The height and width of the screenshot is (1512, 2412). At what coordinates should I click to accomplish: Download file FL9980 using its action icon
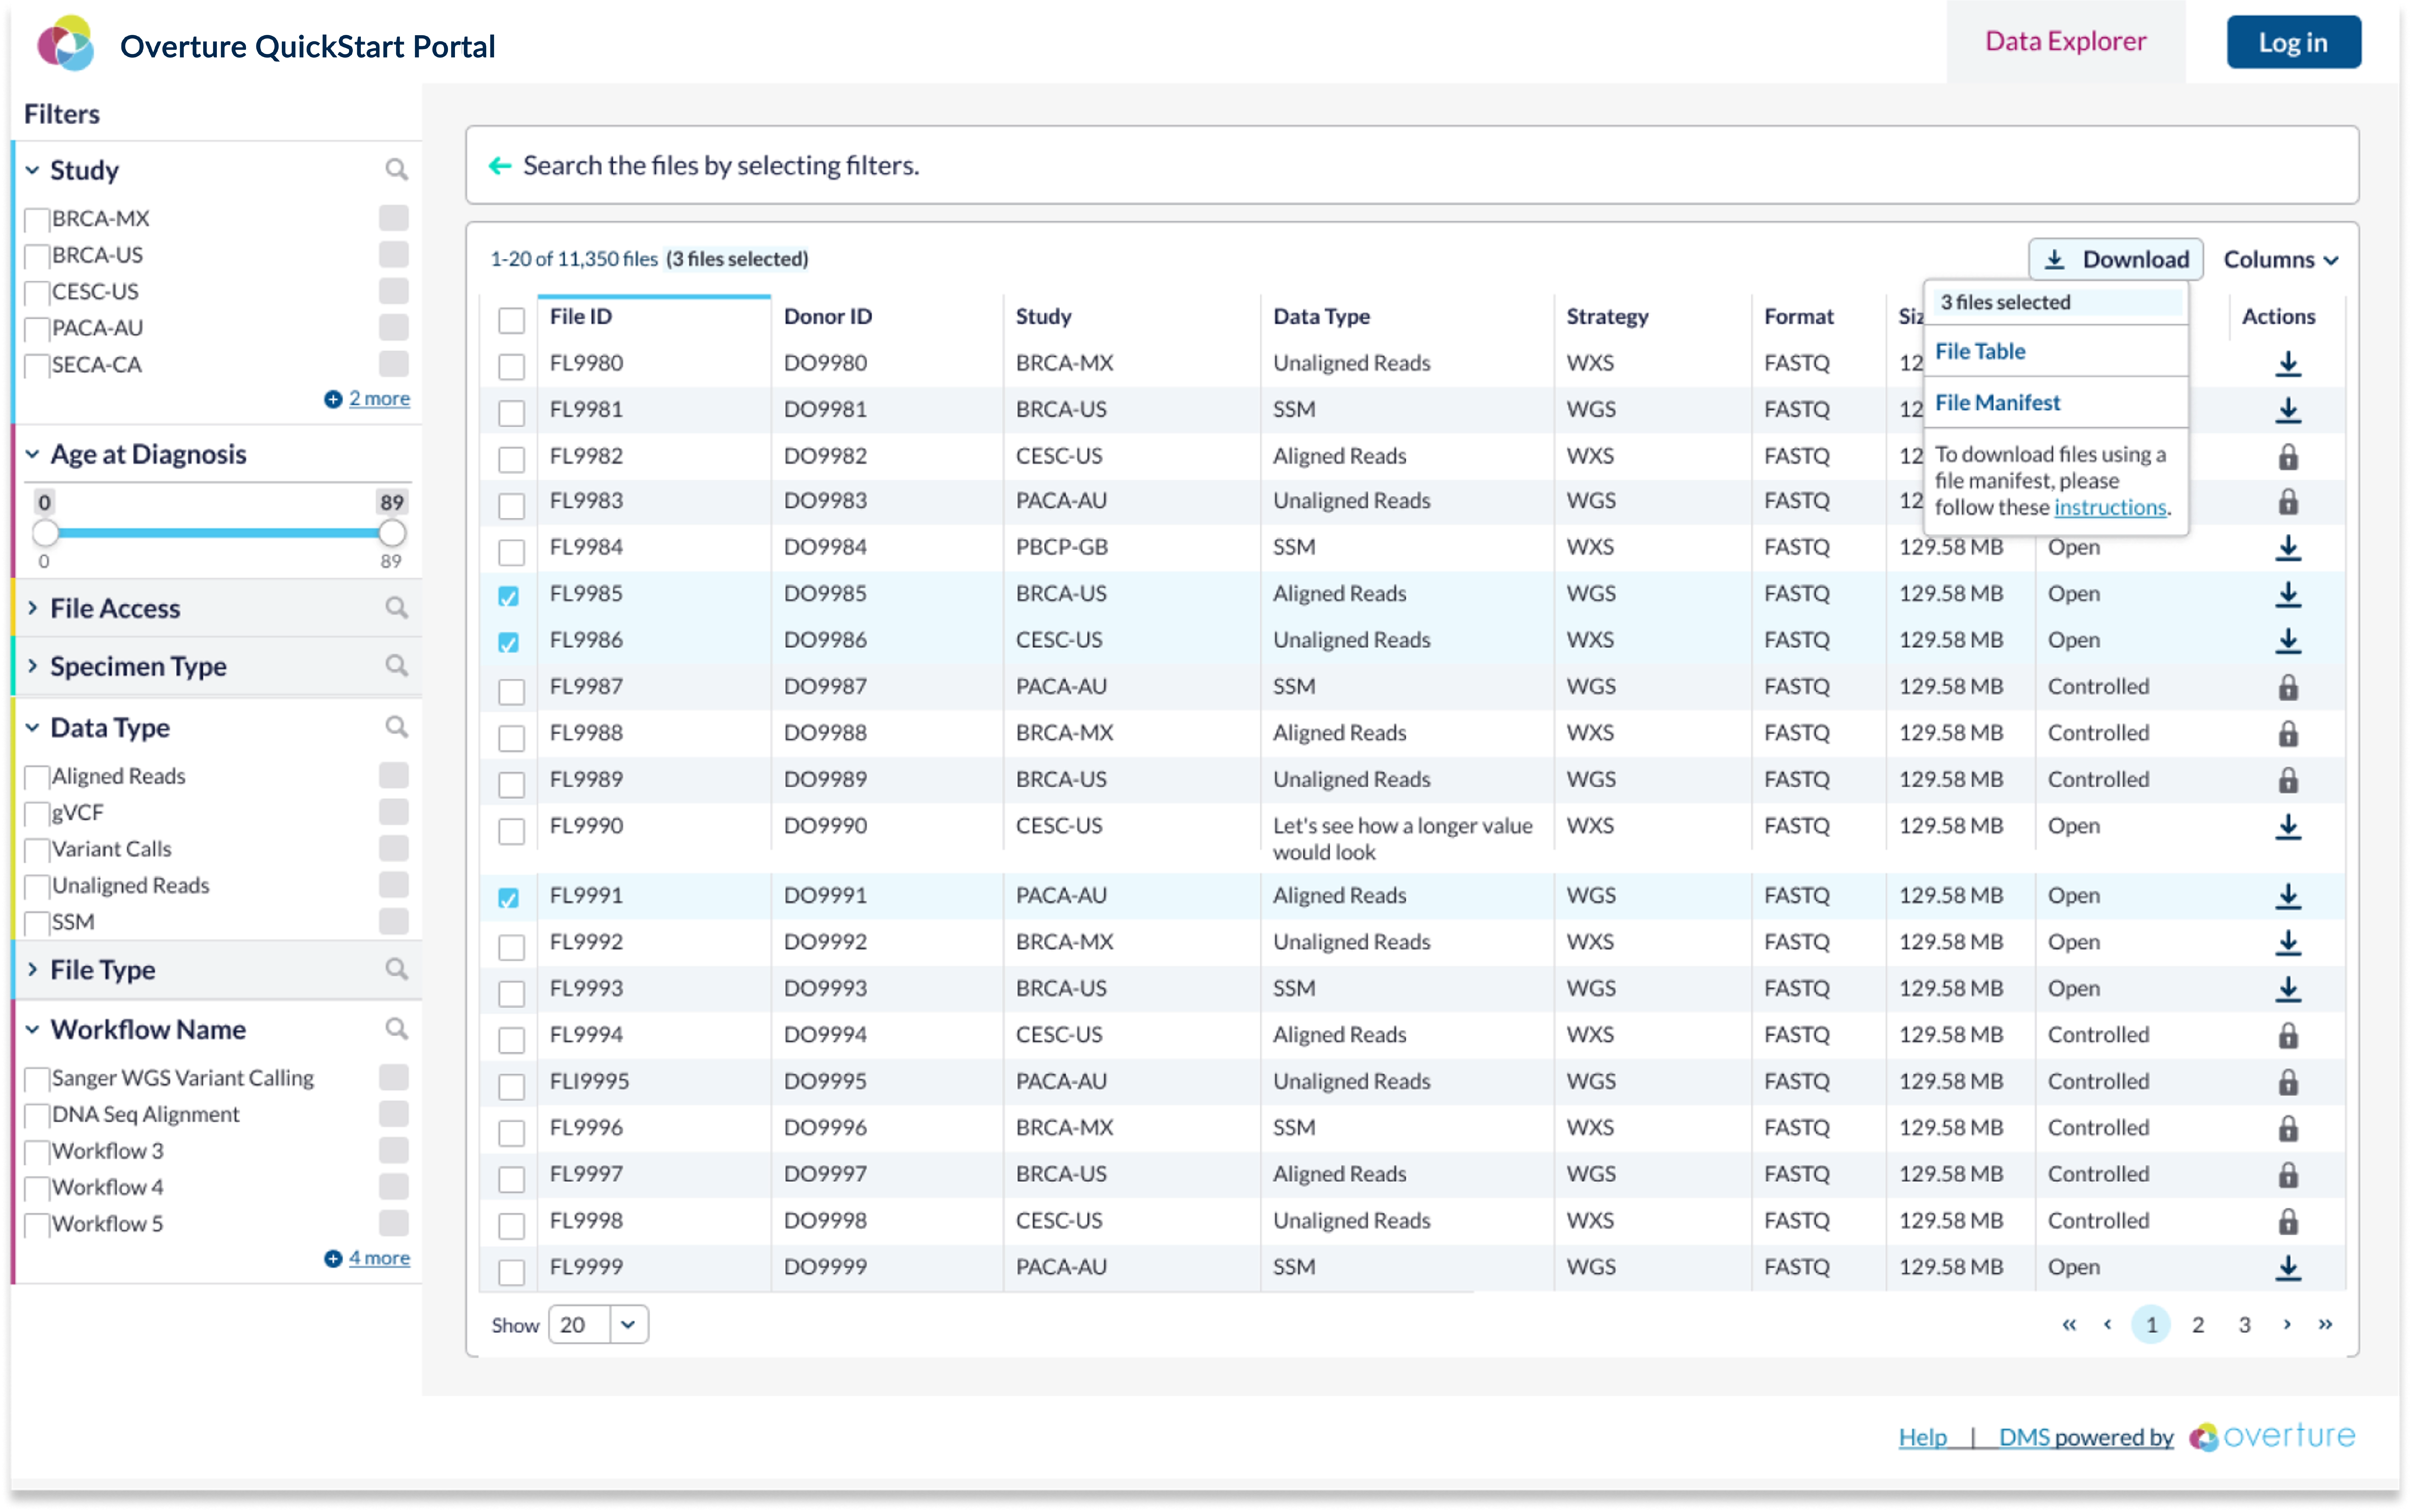pyautogui.click(x=2288, y=364)
